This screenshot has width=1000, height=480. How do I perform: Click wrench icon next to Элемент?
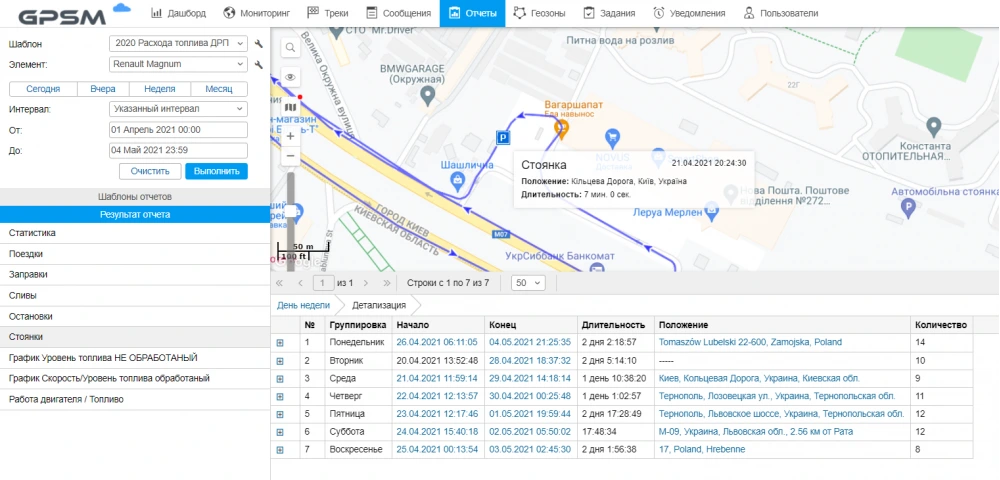coord(259,65)
